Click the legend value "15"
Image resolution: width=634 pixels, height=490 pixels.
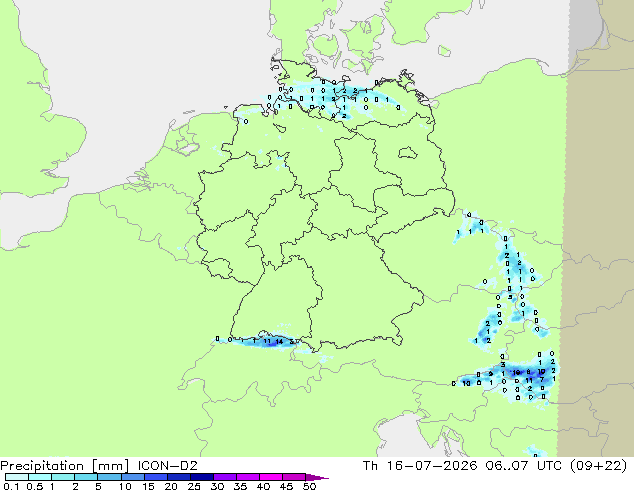[148, 486]
